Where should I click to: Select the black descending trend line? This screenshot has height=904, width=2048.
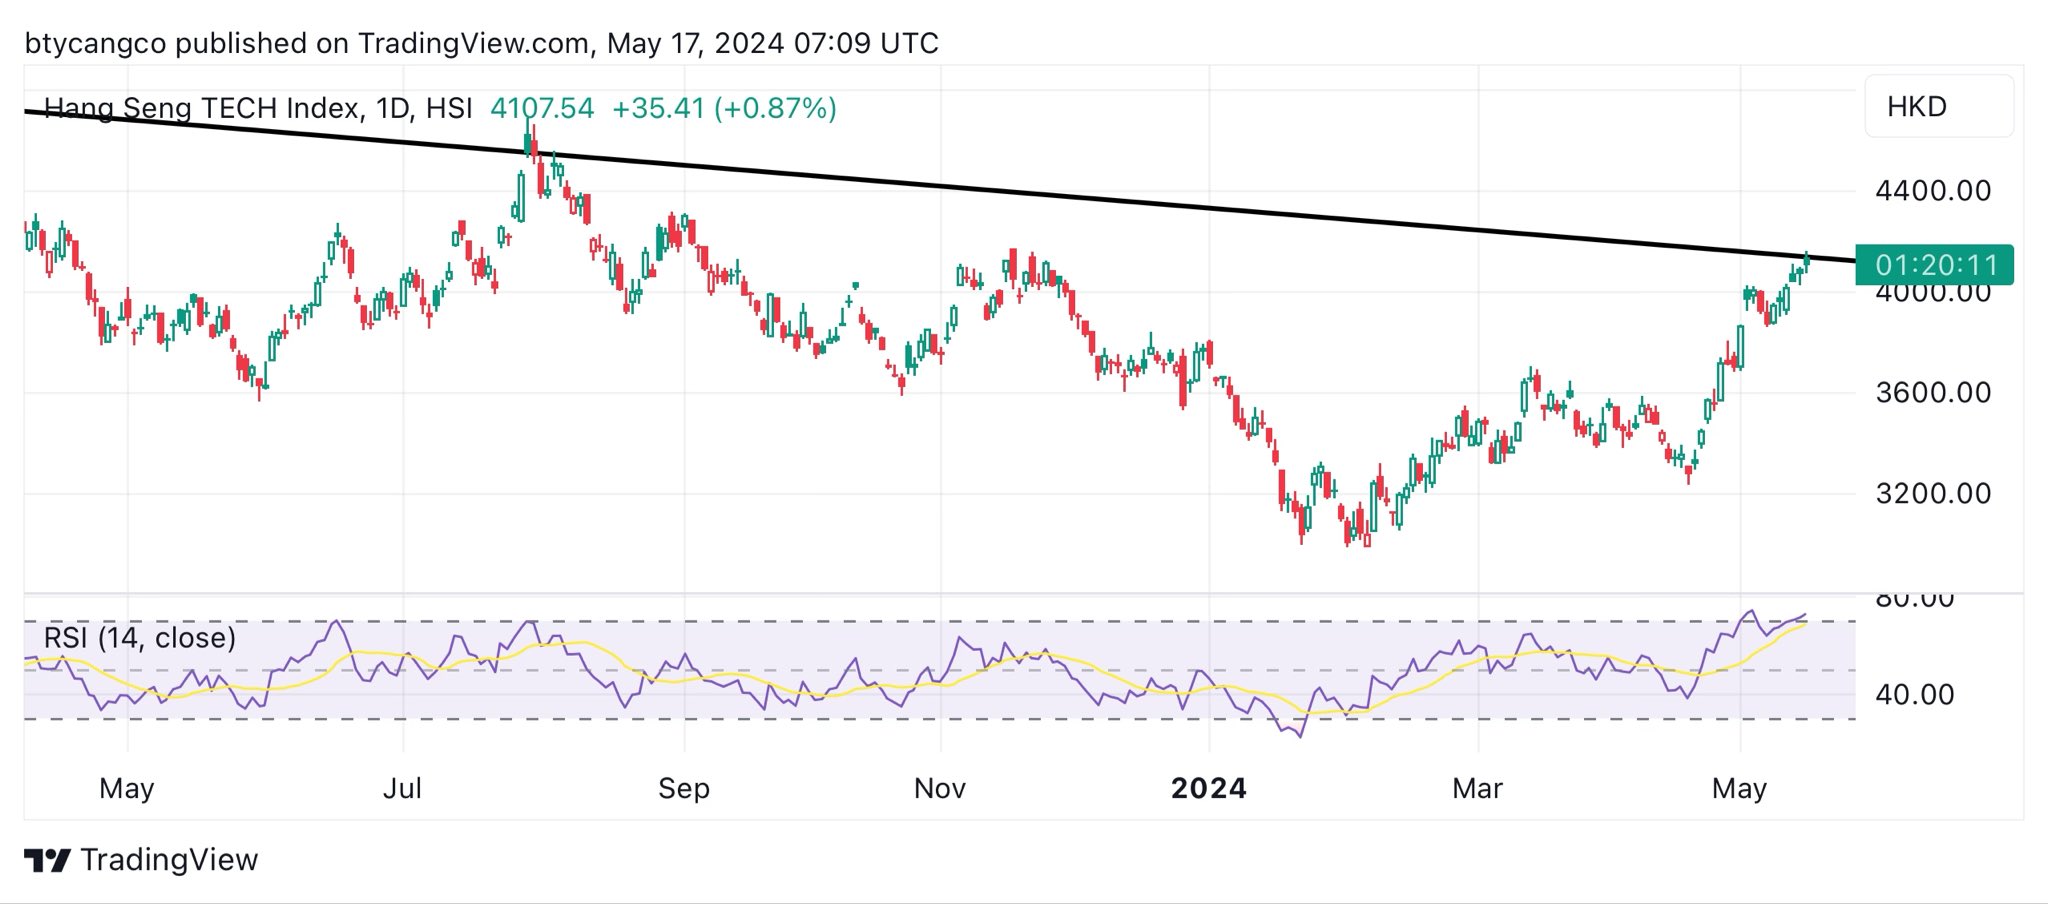[940, 187]
